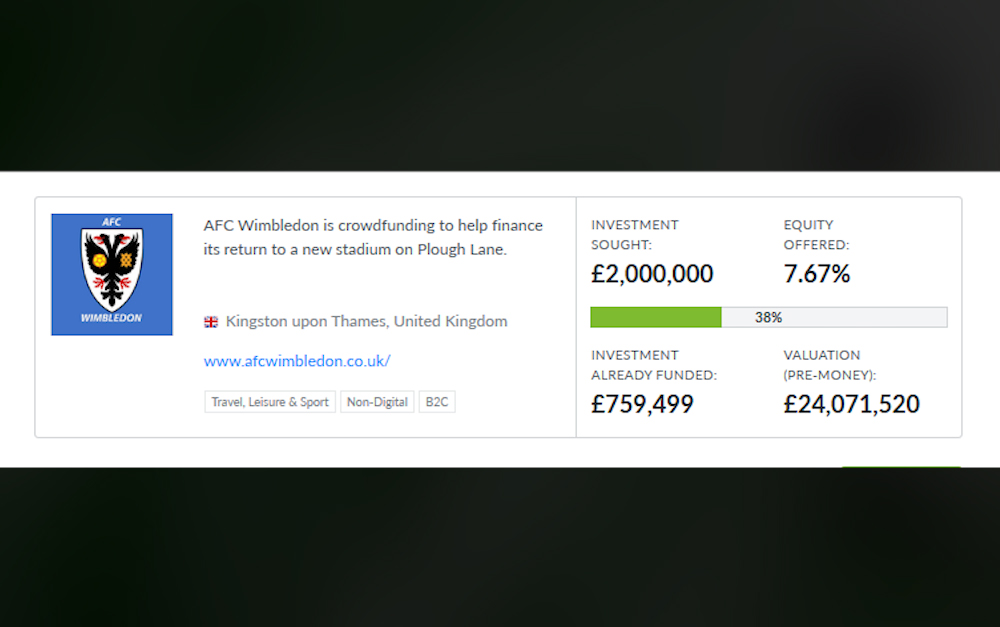Click the 38% progress label
The width and height of the screenshot is (1000, 627).
(768, 317)
